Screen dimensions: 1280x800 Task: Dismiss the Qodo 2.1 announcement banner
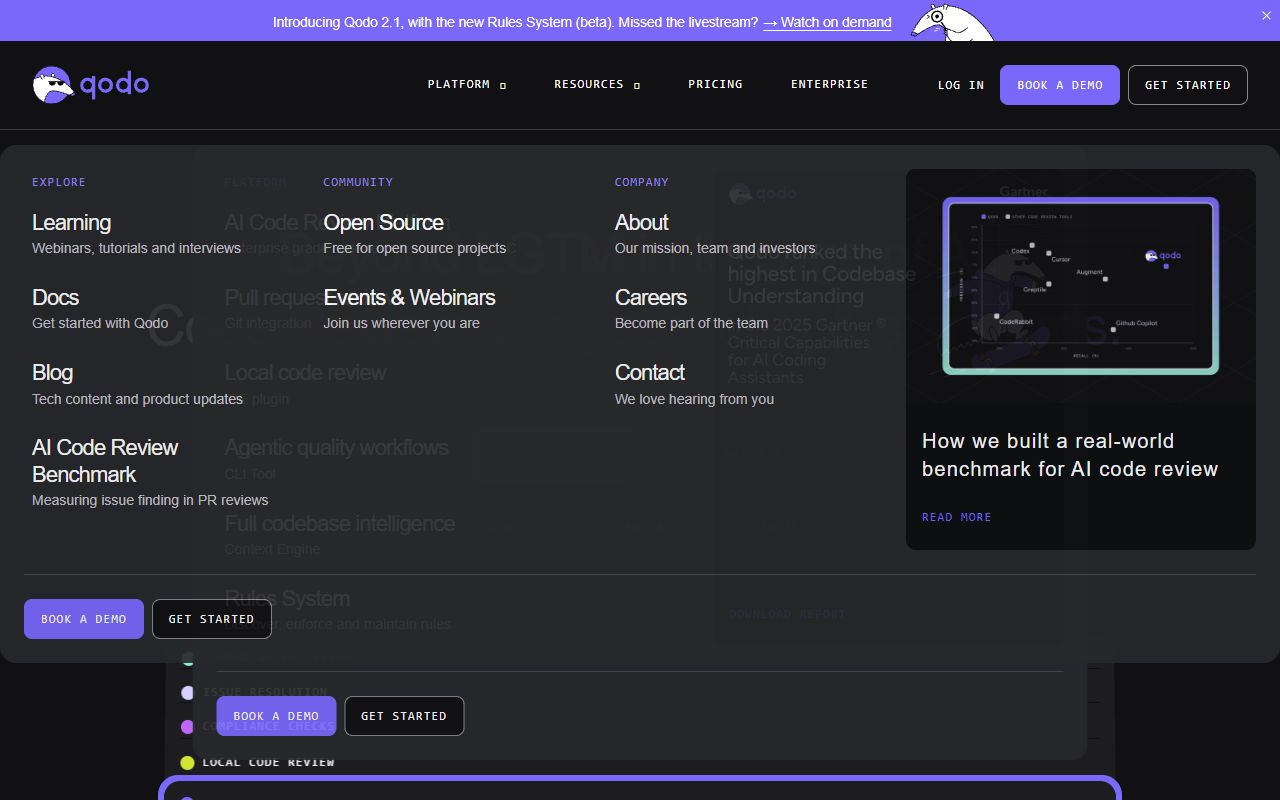(x=1266, y=16)
